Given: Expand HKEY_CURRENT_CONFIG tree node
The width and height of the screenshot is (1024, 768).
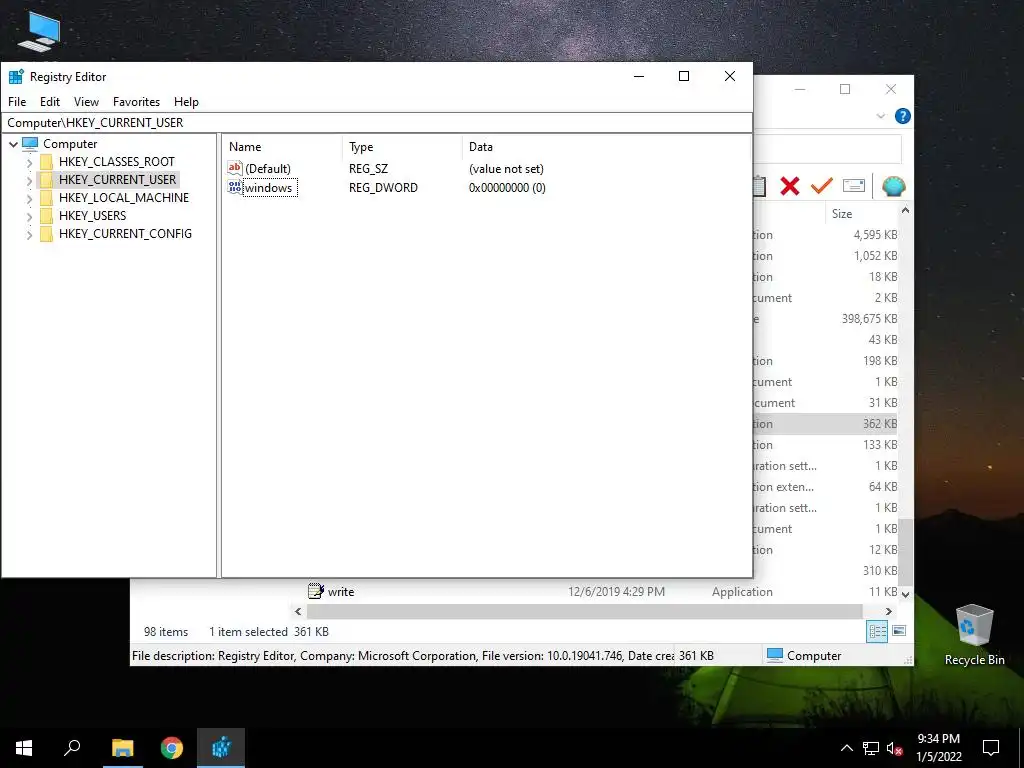Looking at the screenshot, I should (x=29, y=234).
